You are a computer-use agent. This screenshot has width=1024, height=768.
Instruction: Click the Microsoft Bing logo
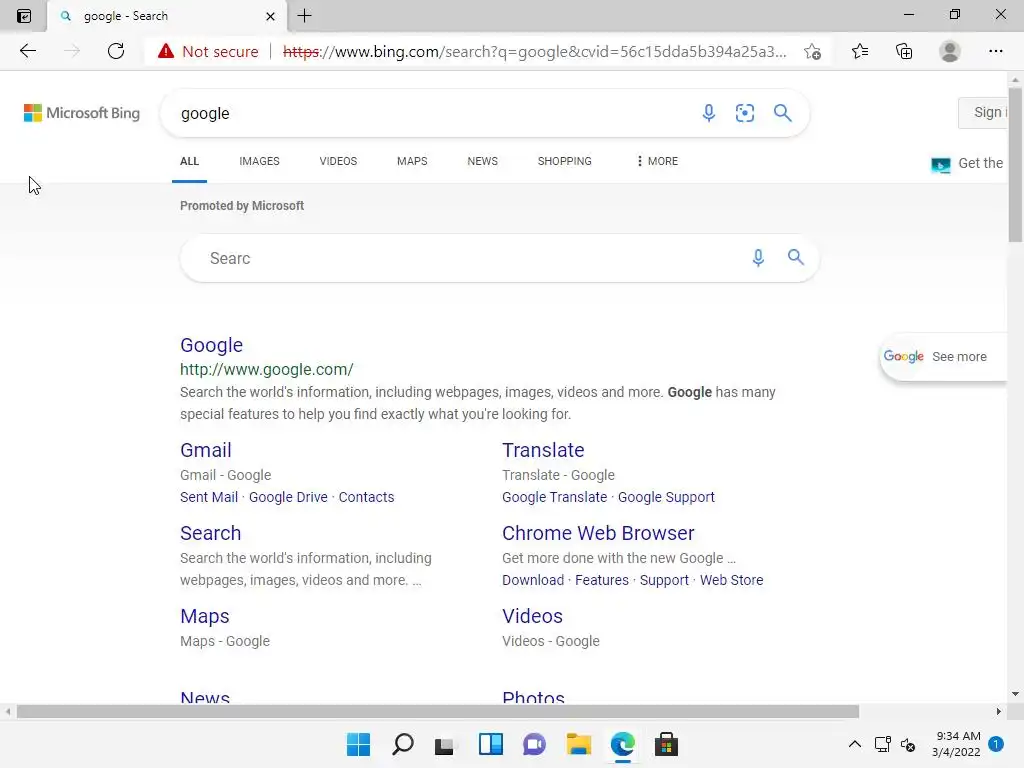click(82, 113)
